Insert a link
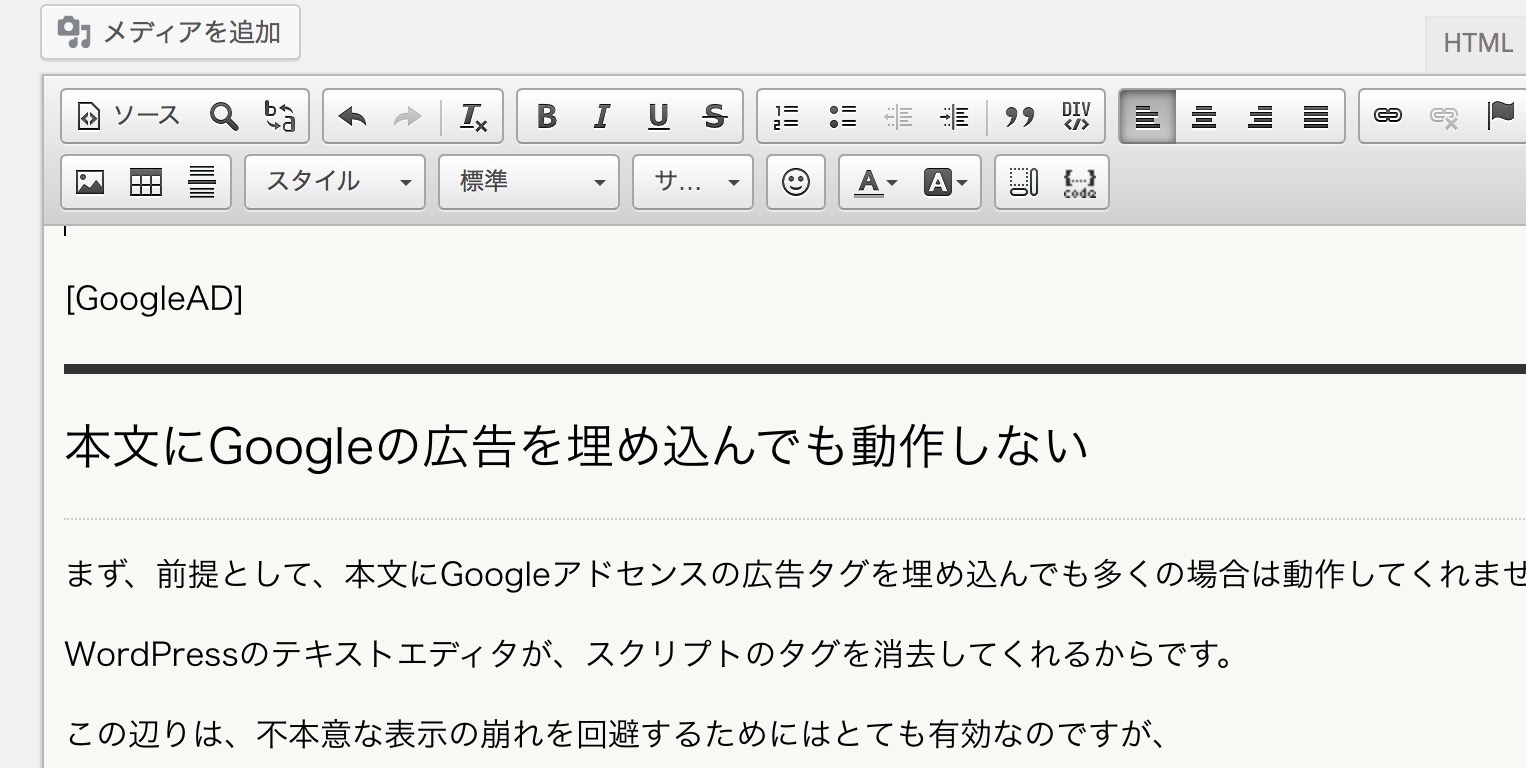 1388,116
